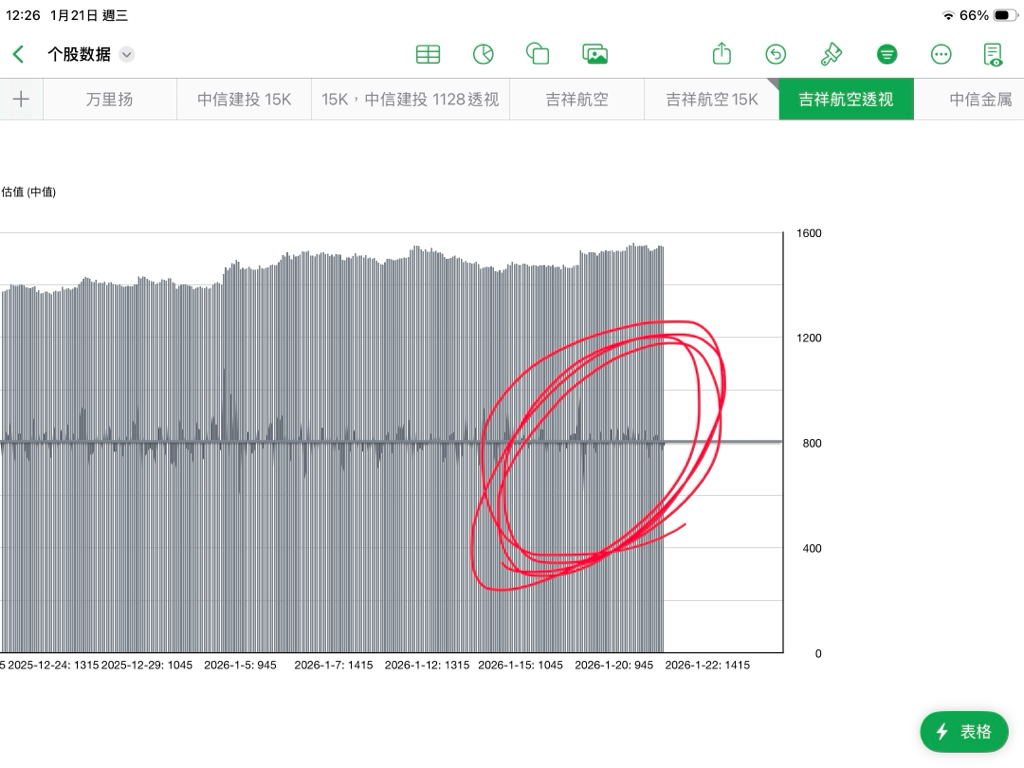Click the 2026-1-12: 1315 axis label
The height and width of the screenshot is (768, 1024).
tap(427, 665)
